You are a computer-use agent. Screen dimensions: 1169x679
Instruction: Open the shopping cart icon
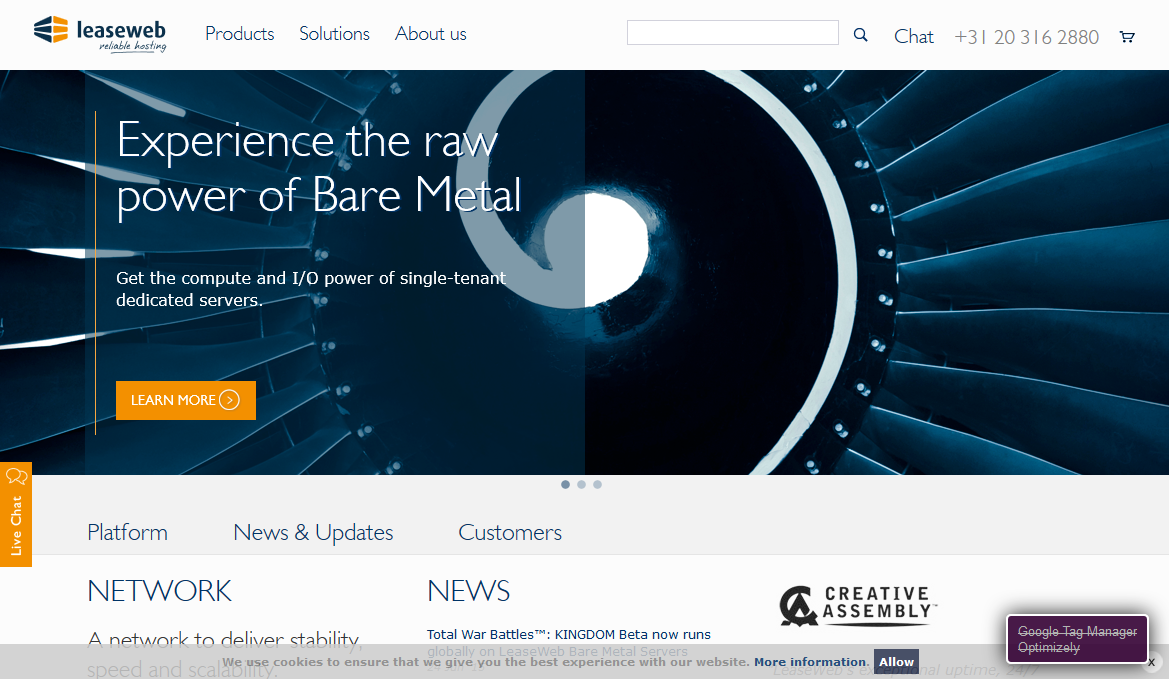click(x=1127, y=37)
